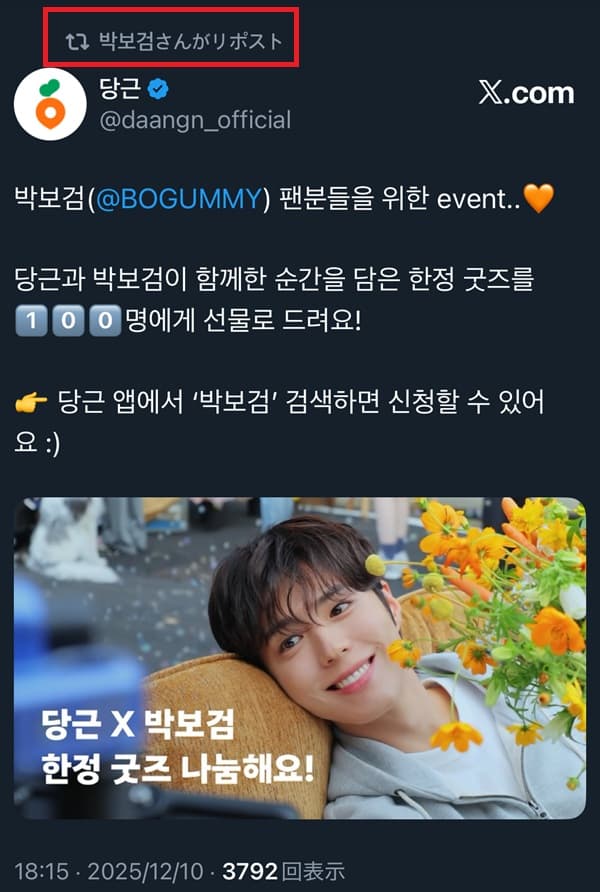Click the 당근 display name
Image resolution: width=600 pixels, height=892 pixels.
pos(120,89)
